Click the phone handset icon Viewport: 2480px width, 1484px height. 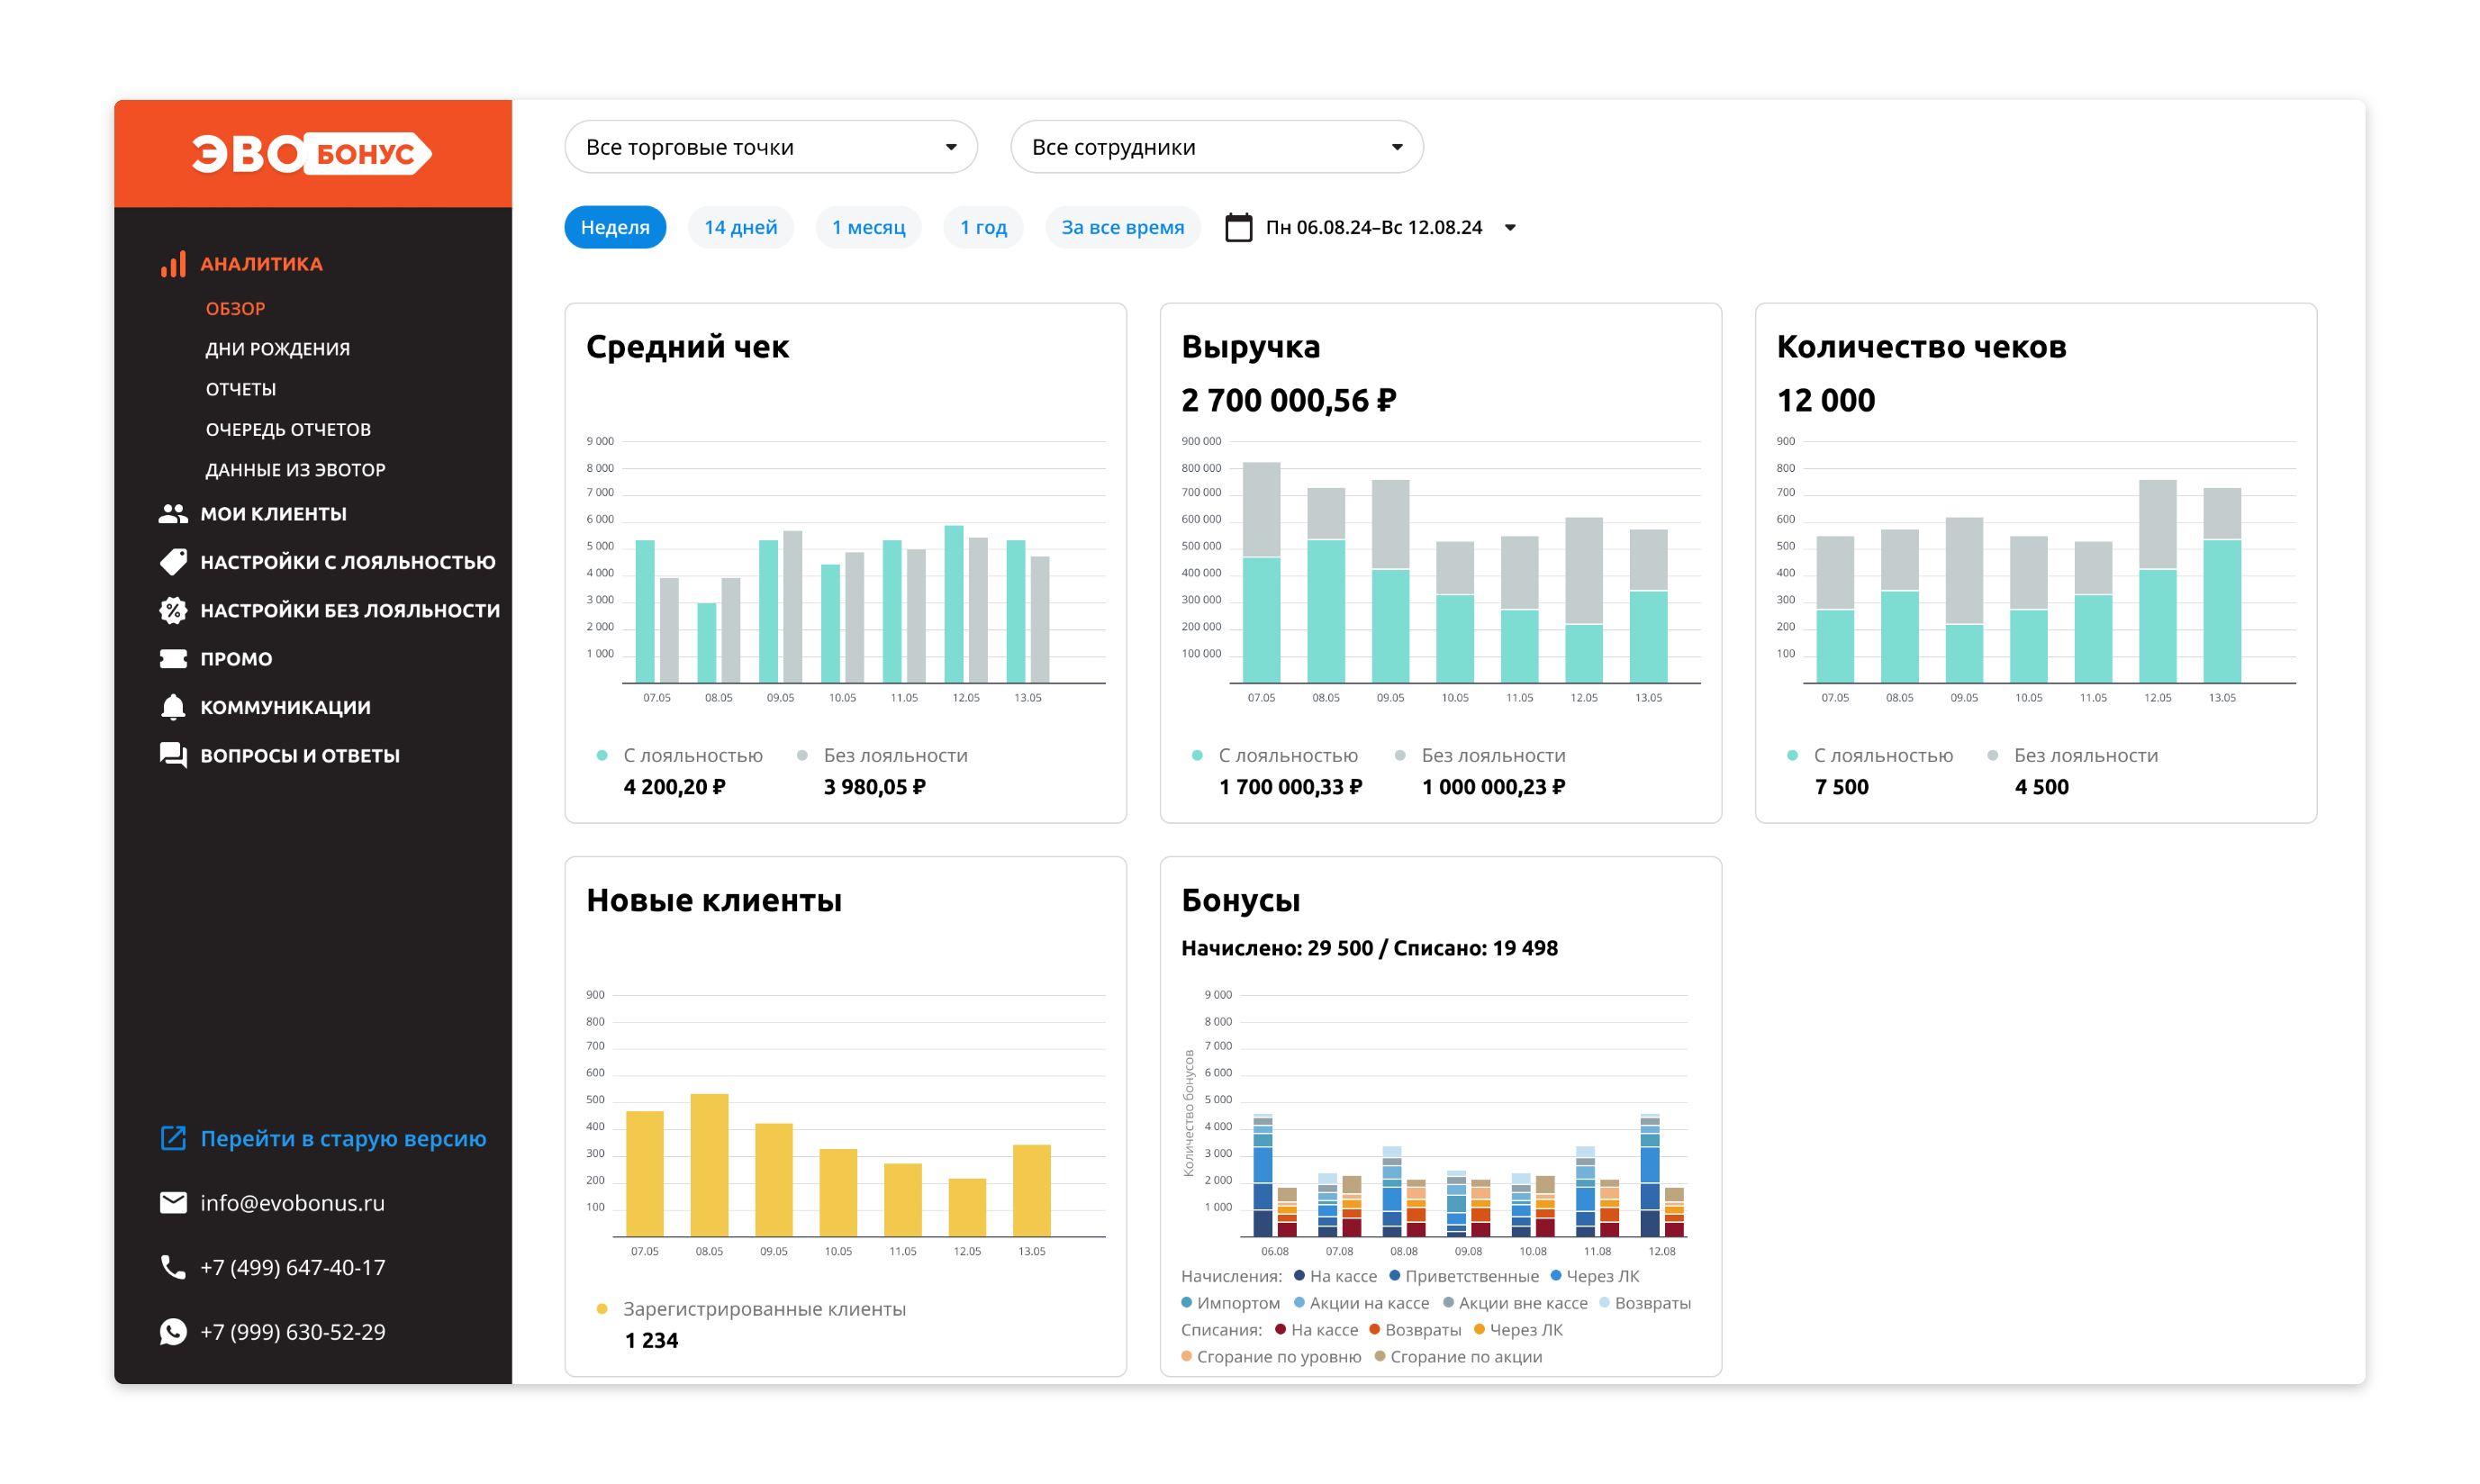(173, 1267)
